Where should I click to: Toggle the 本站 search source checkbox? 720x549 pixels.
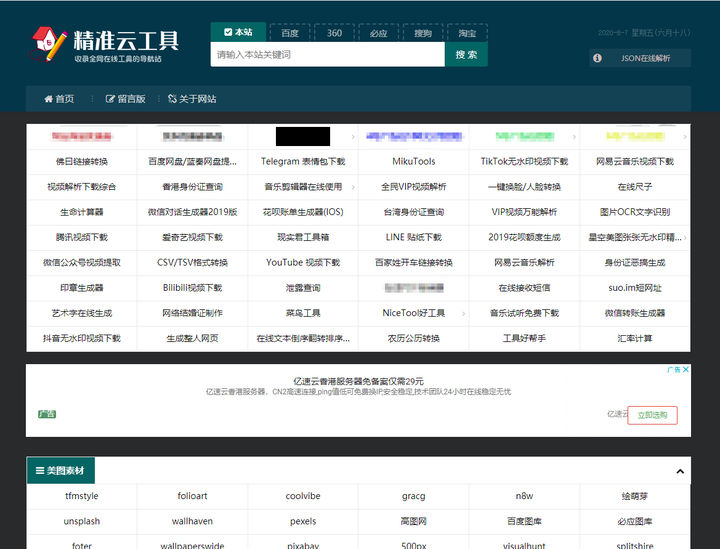228,32
